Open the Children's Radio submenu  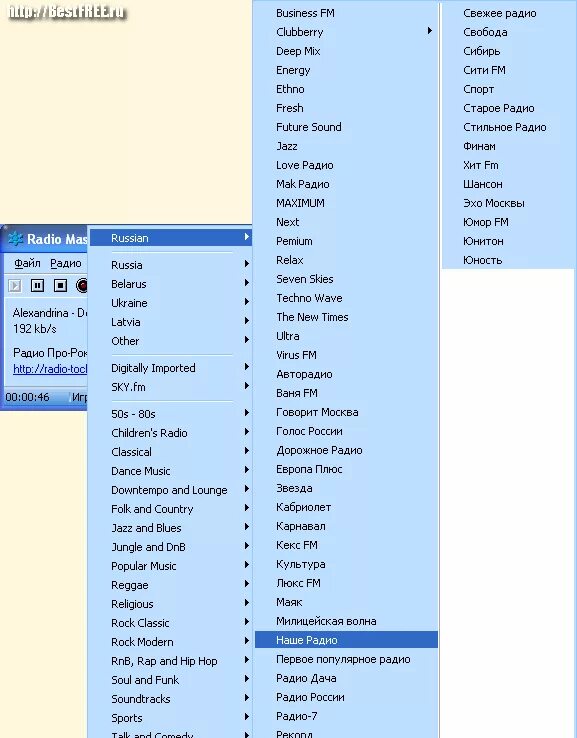171,433
